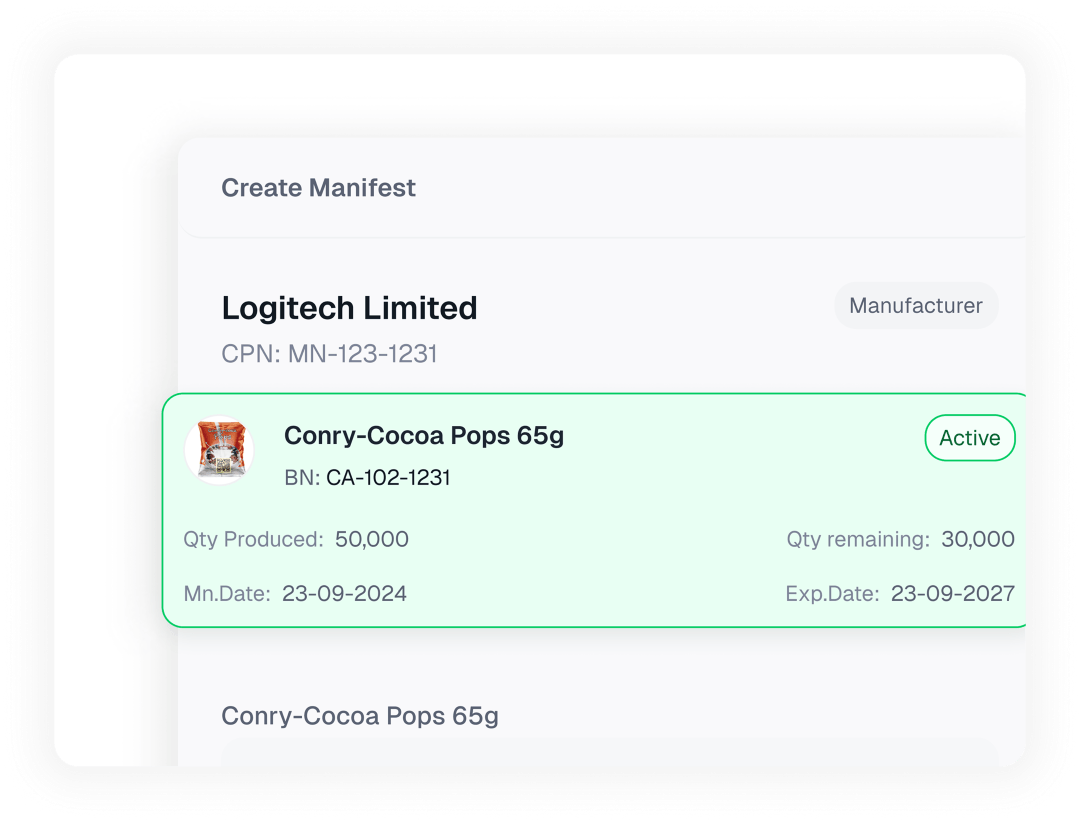Click the 30,000 remaining quantity value
1080x821 pixels.
click(978, 540)
